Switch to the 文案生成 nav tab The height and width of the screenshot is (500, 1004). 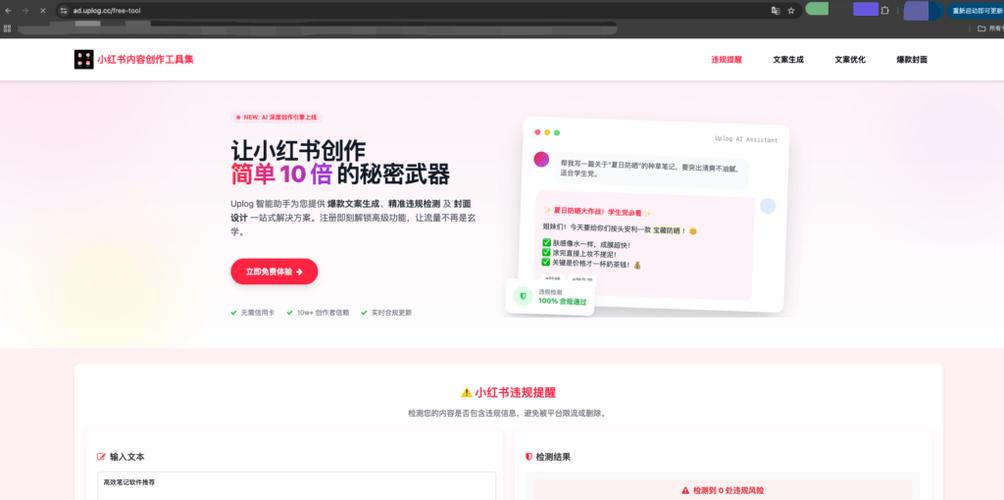click(788, 60)
